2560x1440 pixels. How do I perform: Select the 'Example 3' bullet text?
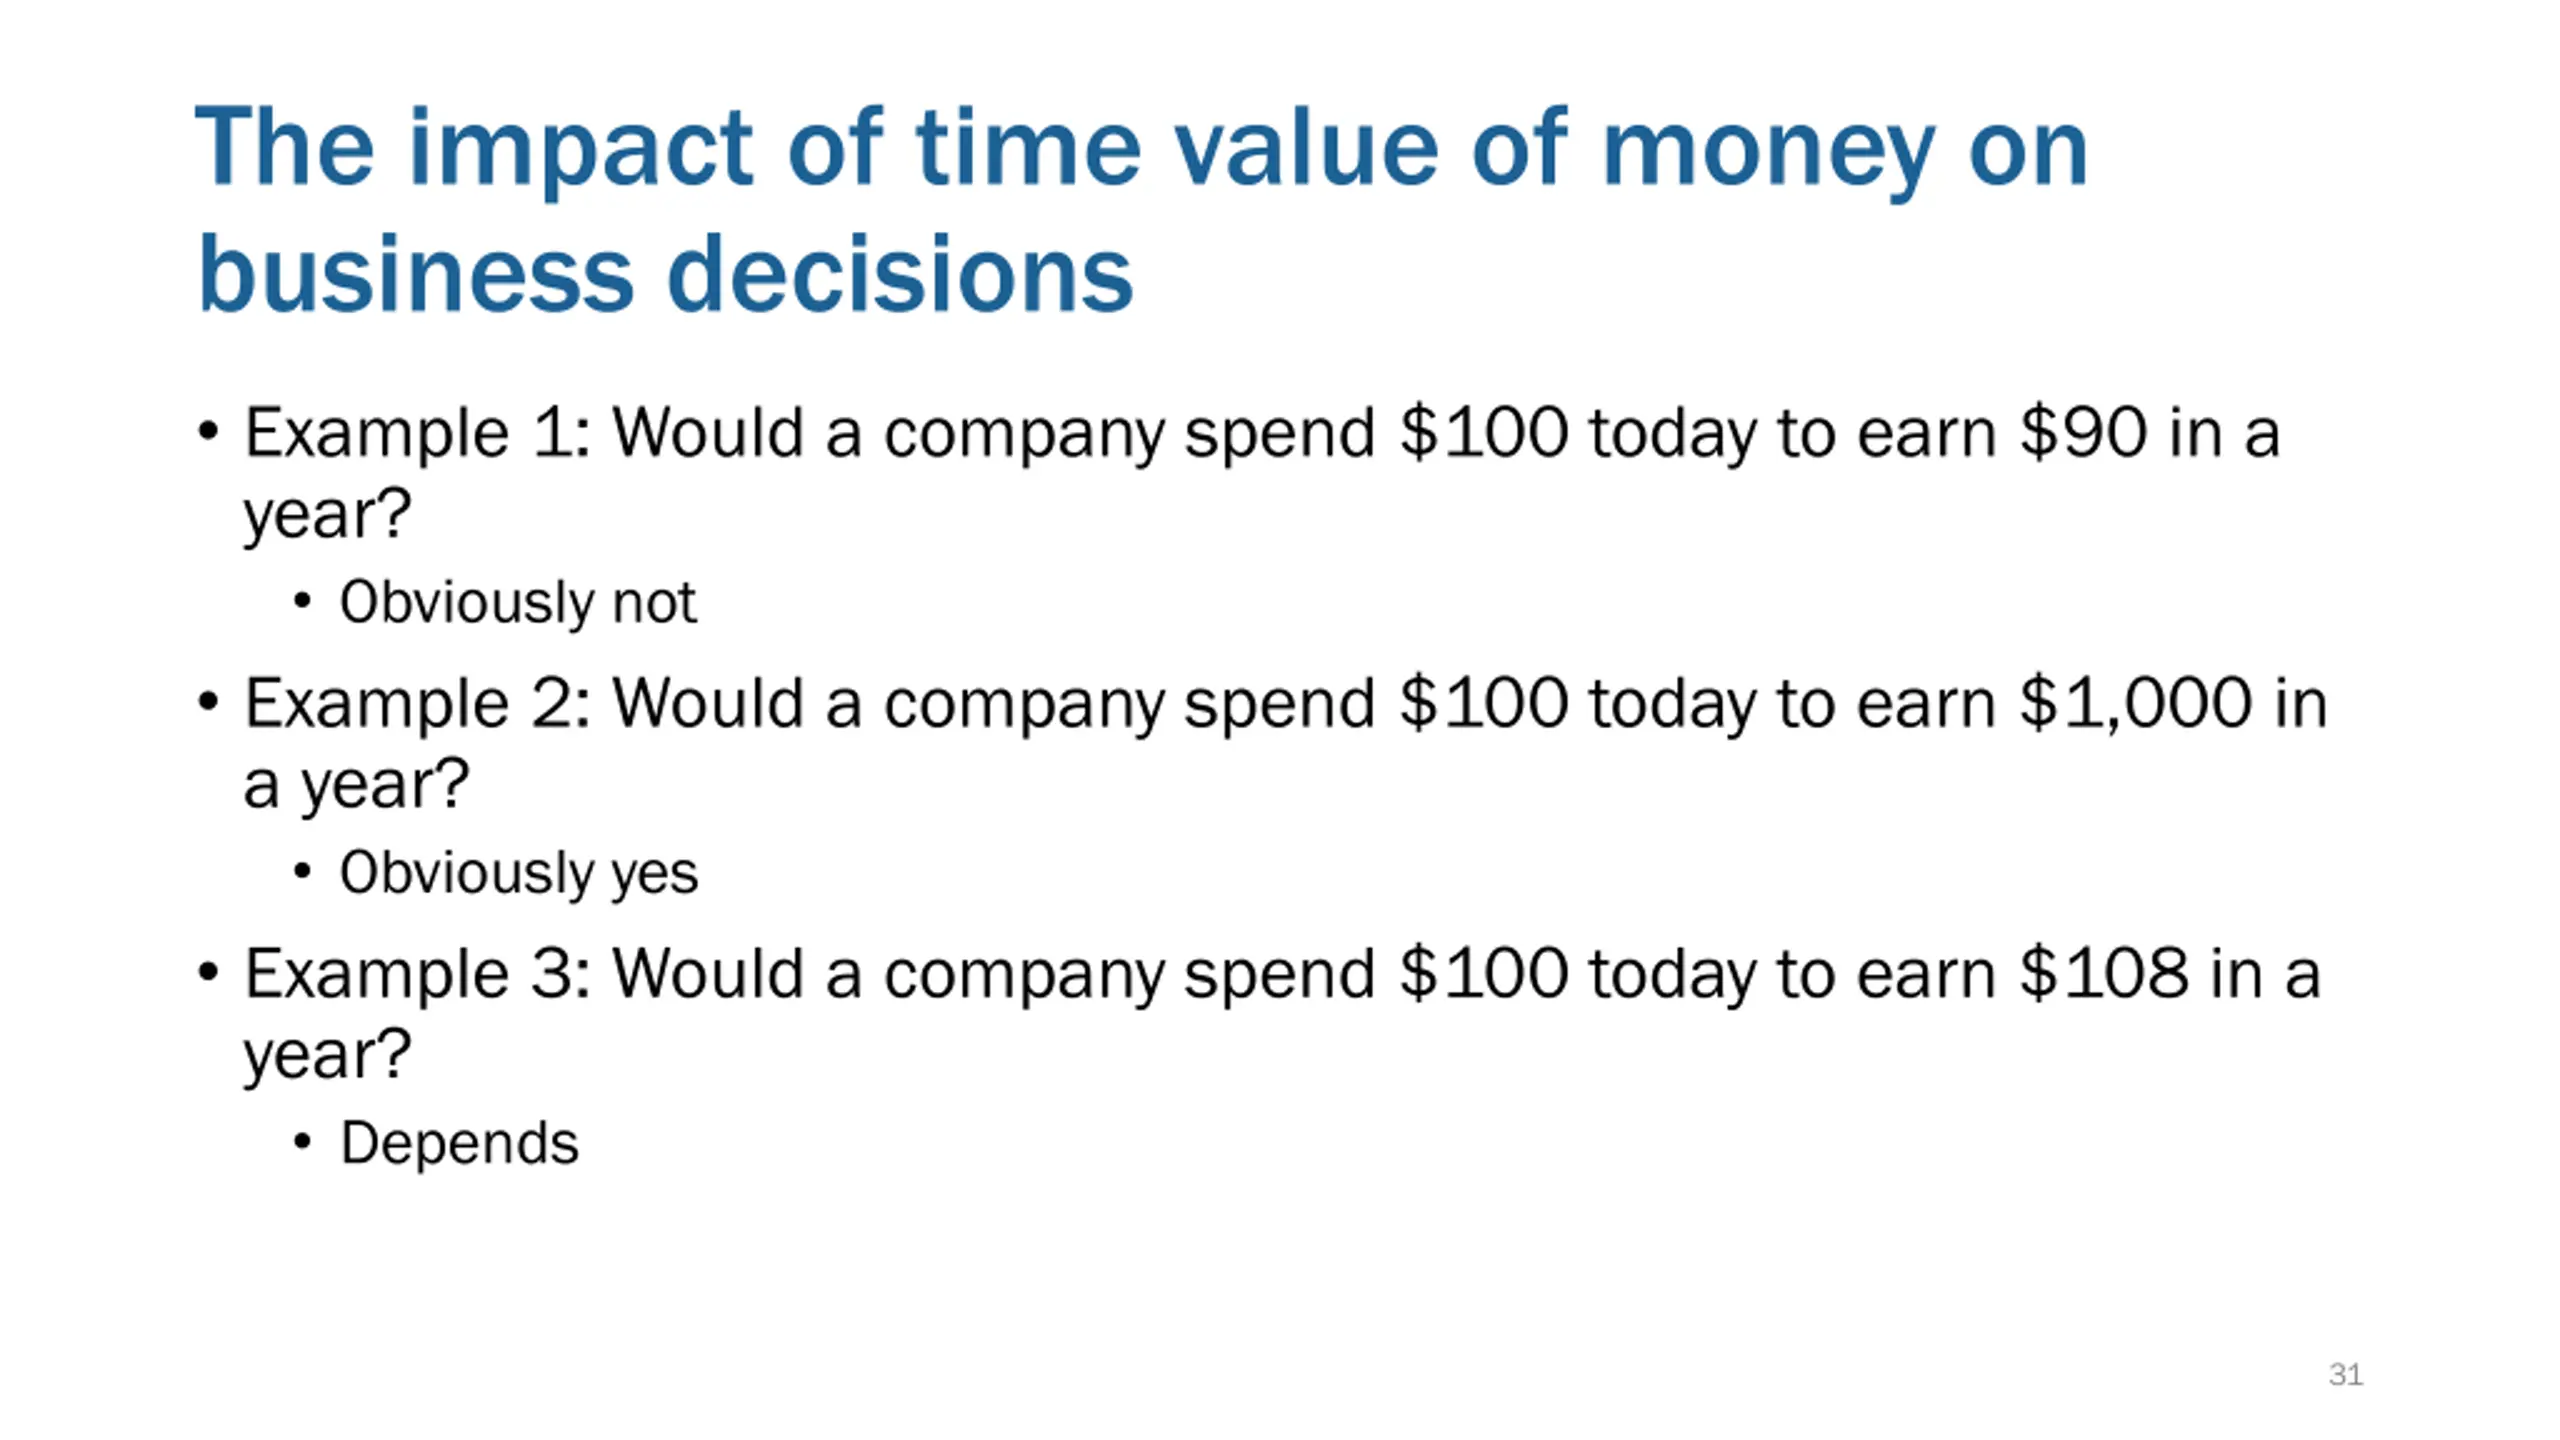tap(1282, 1013)
